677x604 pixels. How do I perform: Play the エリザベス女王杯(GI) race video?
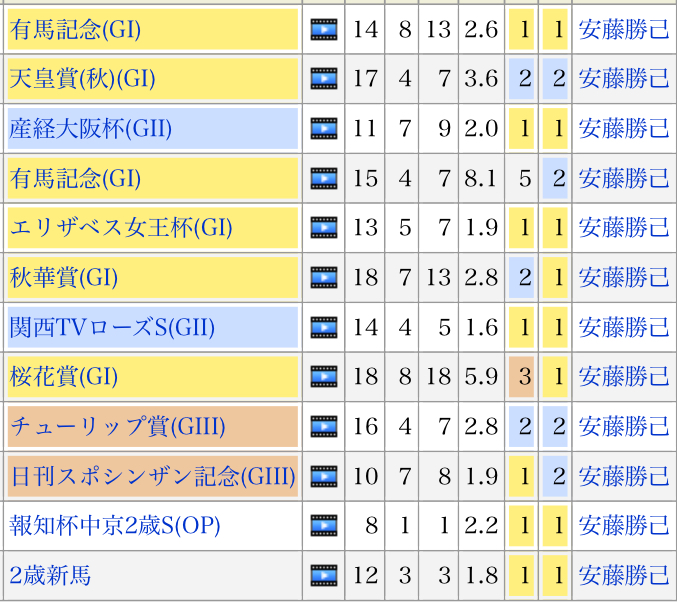(x=323, y=228)
